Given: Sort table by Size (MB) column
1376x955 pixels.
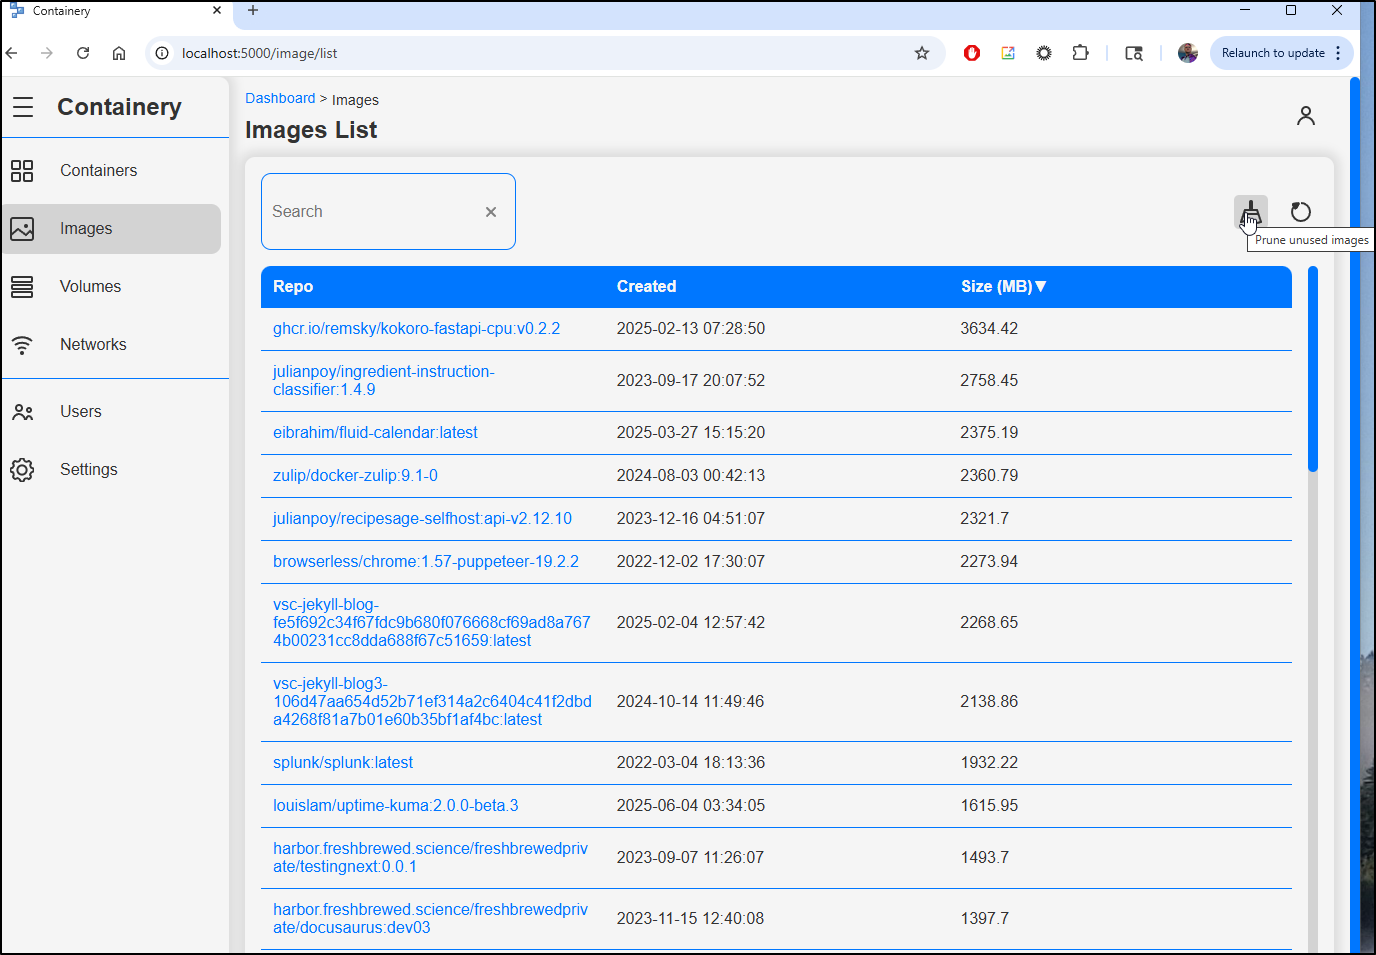Looking at the screenshot, I should [x=1003, y=287].
